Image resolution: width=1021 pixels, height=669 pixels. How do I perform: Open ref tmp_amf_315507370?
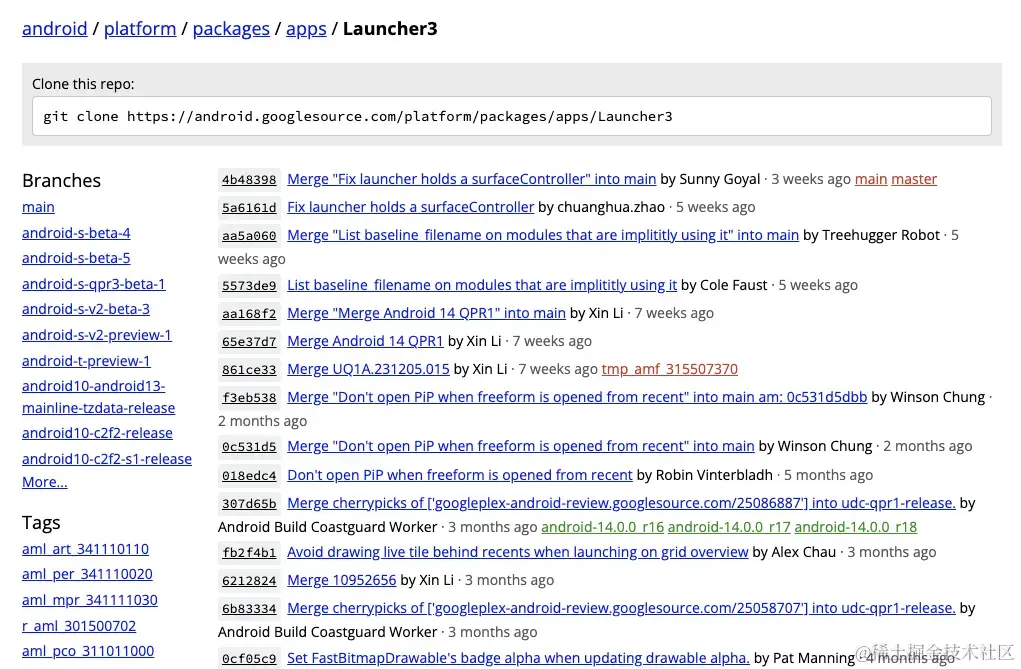coord(669,369)
